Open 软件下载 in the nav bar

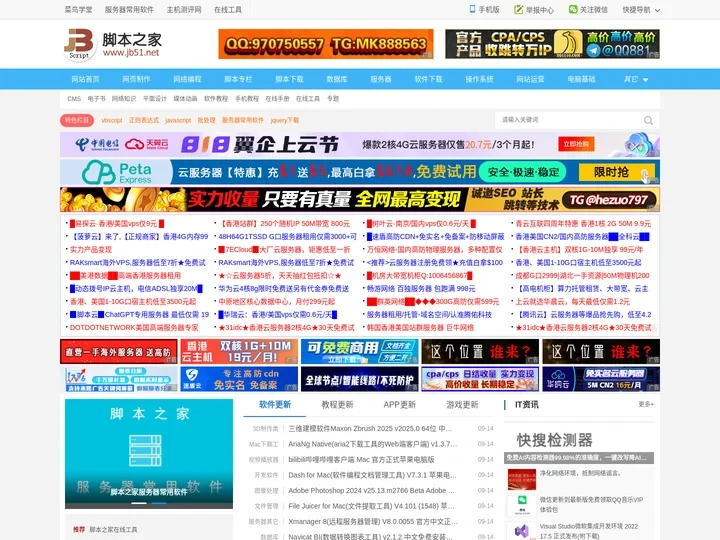pos(428,79)
